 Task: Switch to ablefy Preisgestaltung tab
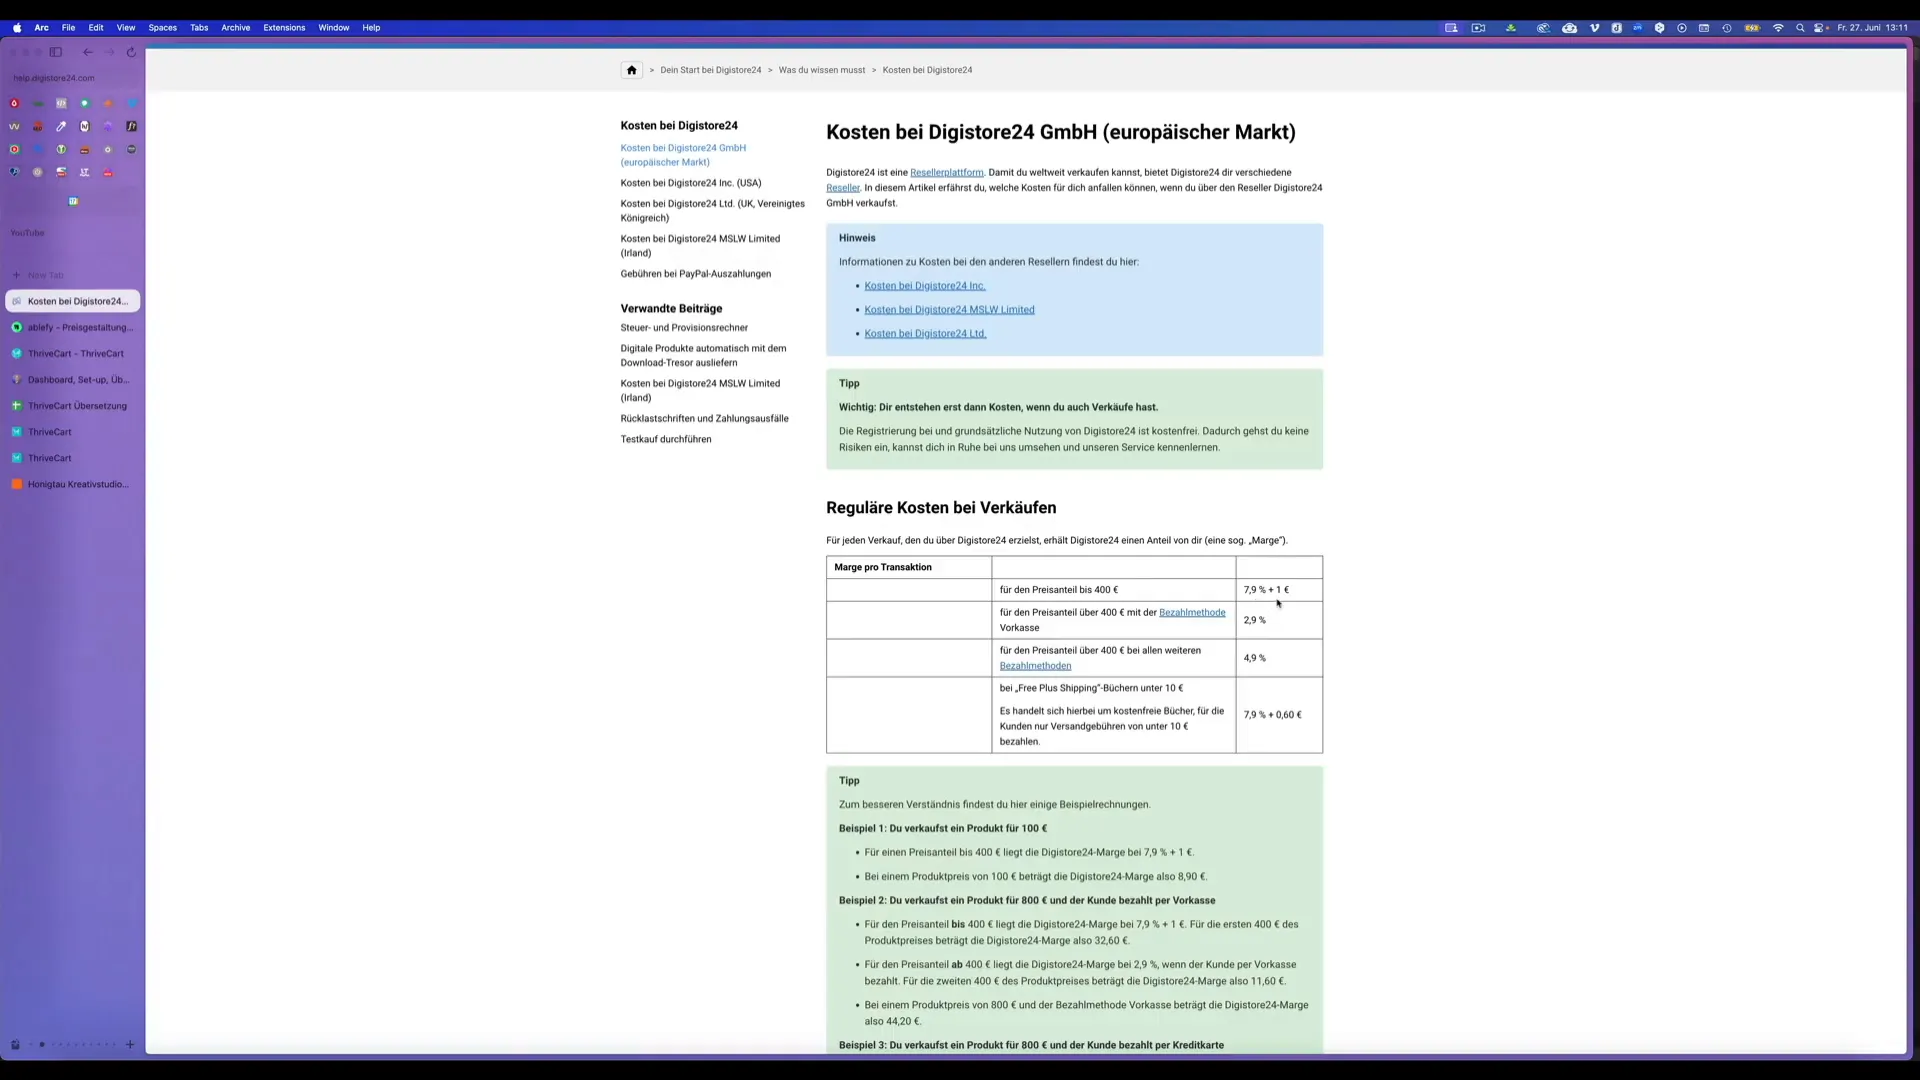click(72, 327)
